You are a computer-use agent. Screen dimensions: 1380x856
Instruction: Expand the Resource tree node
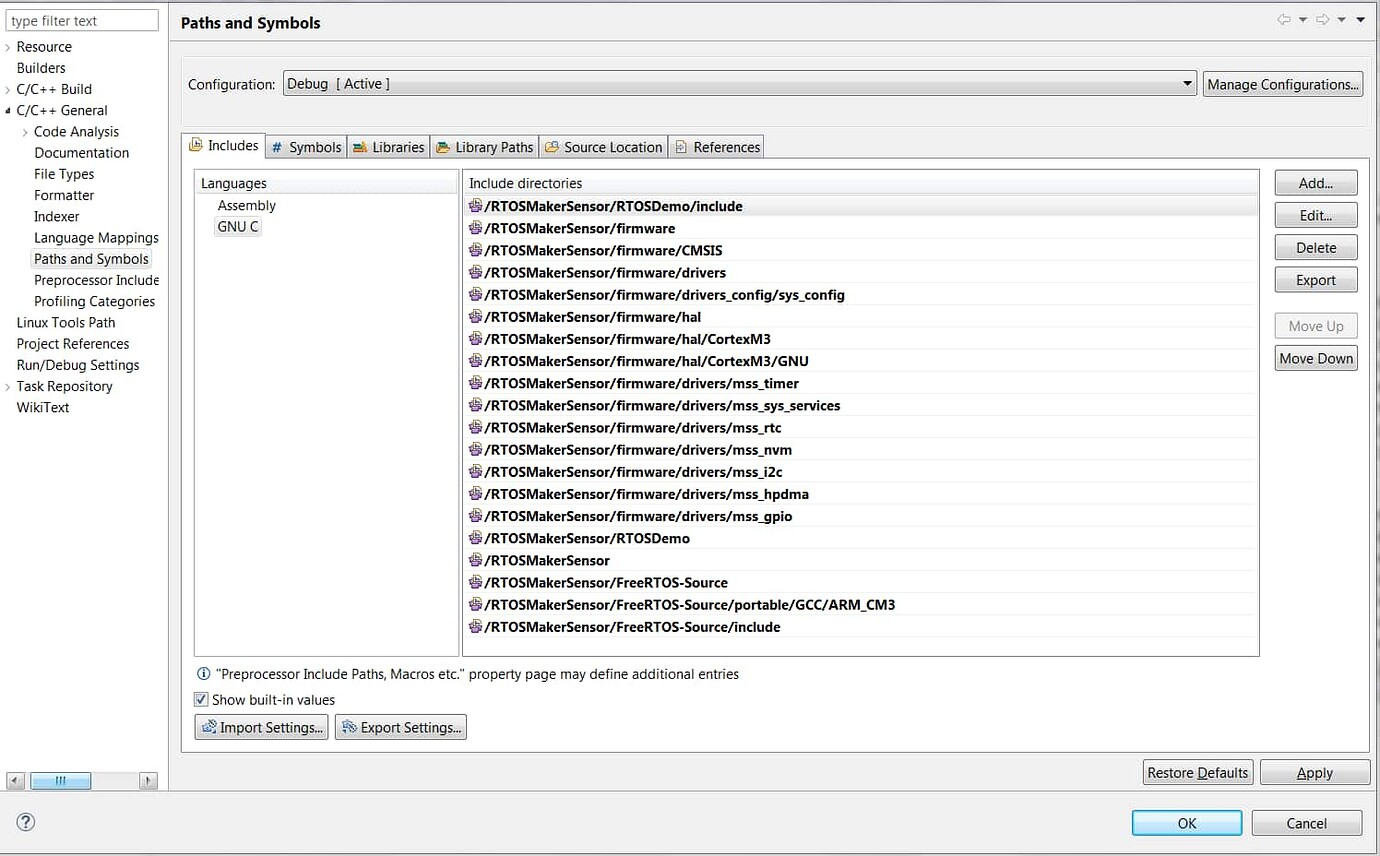[8, 46]
